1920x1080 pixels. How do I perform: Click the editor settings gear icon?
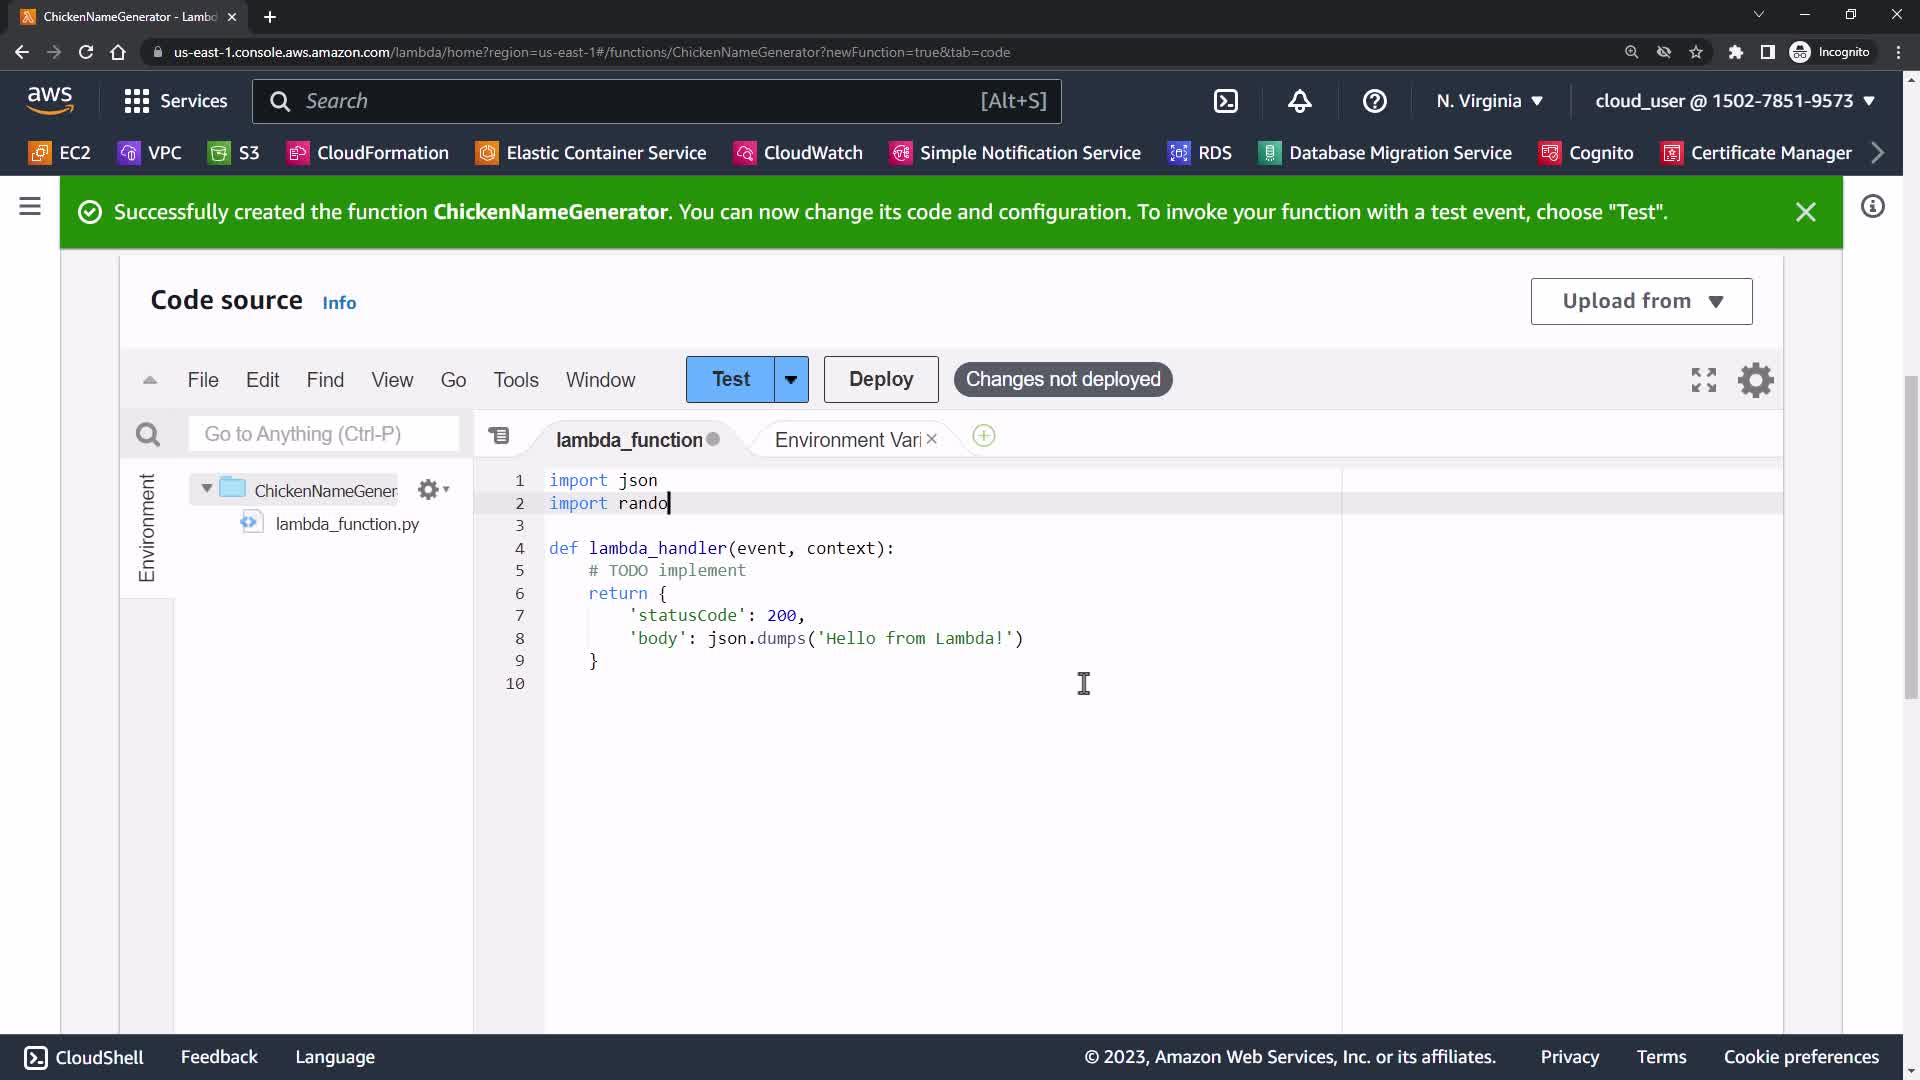click(x=1755, y=380)
